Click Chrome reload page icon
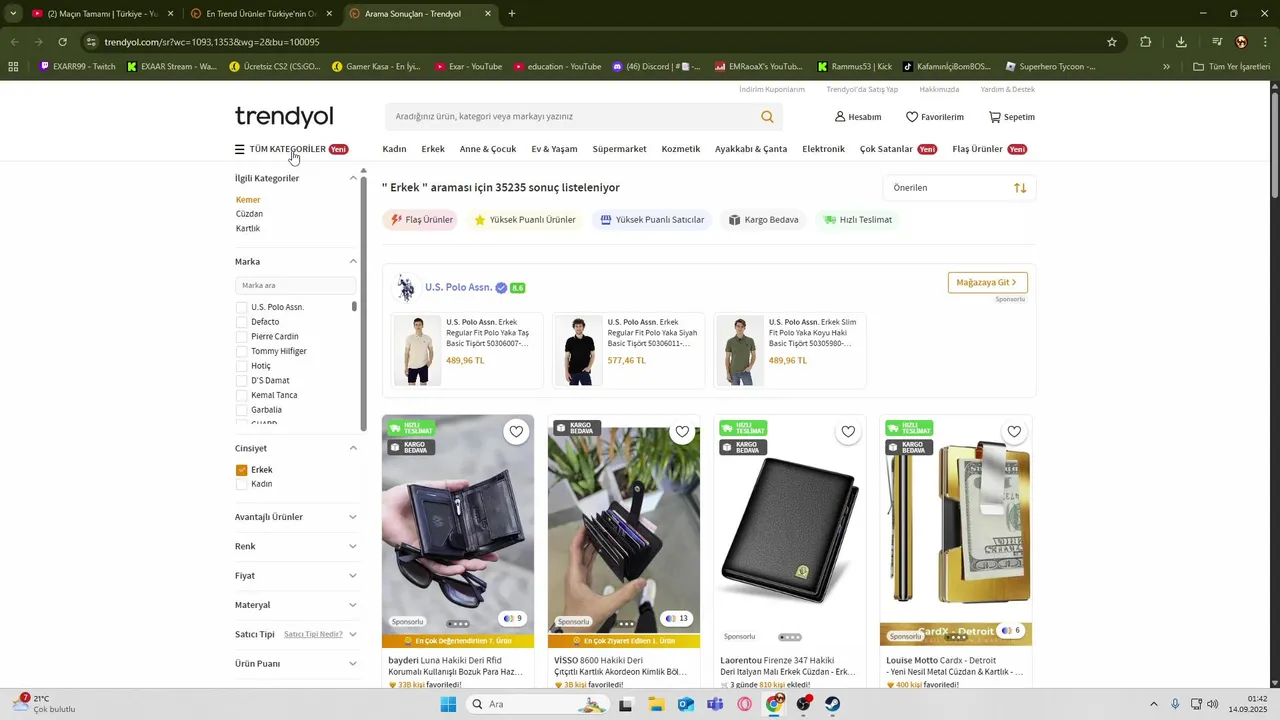 [62, 42]
